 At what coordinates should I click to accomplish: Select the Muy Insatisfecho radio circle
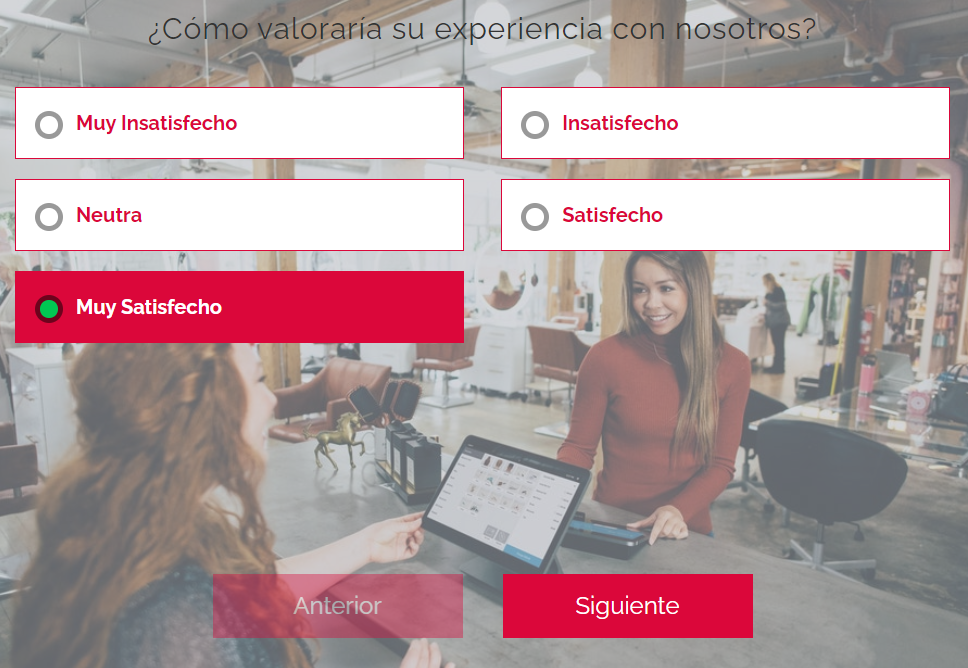click(x=49, y=125)
